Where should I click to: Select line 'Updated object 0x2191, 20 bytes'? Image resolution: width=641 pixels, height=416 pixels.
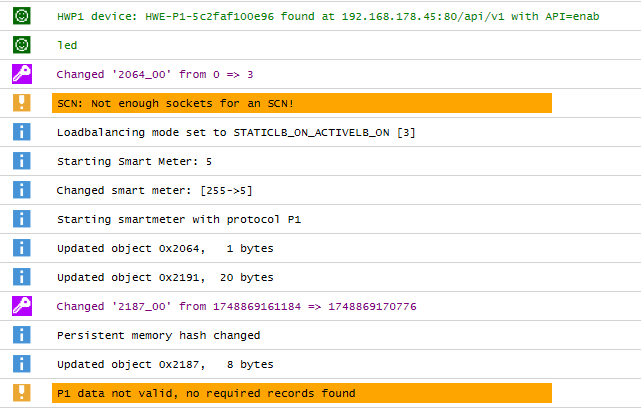(x=165, y=277)
